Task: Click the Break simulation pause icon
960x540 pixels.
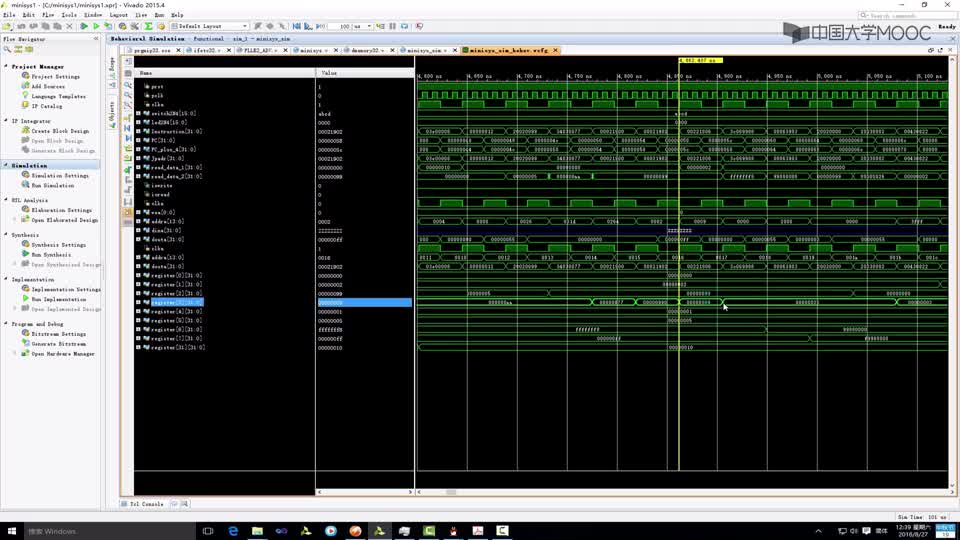Action: (392, 26)
